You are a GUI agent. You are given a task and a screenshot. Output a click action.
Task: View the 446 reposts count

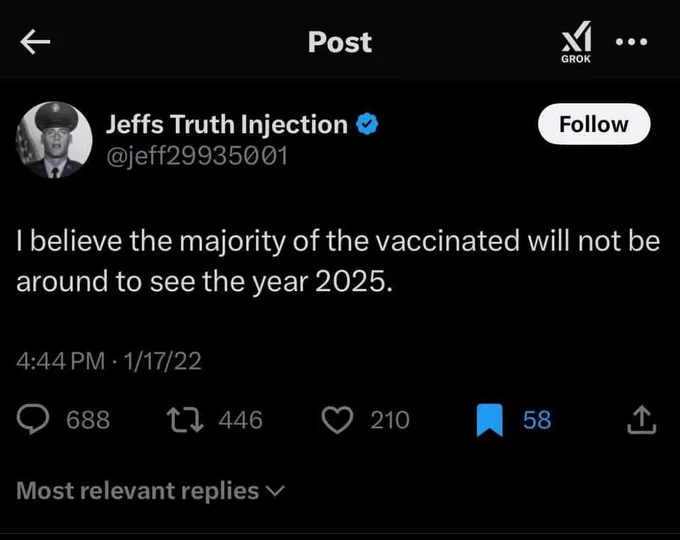[x=241, y=420]
